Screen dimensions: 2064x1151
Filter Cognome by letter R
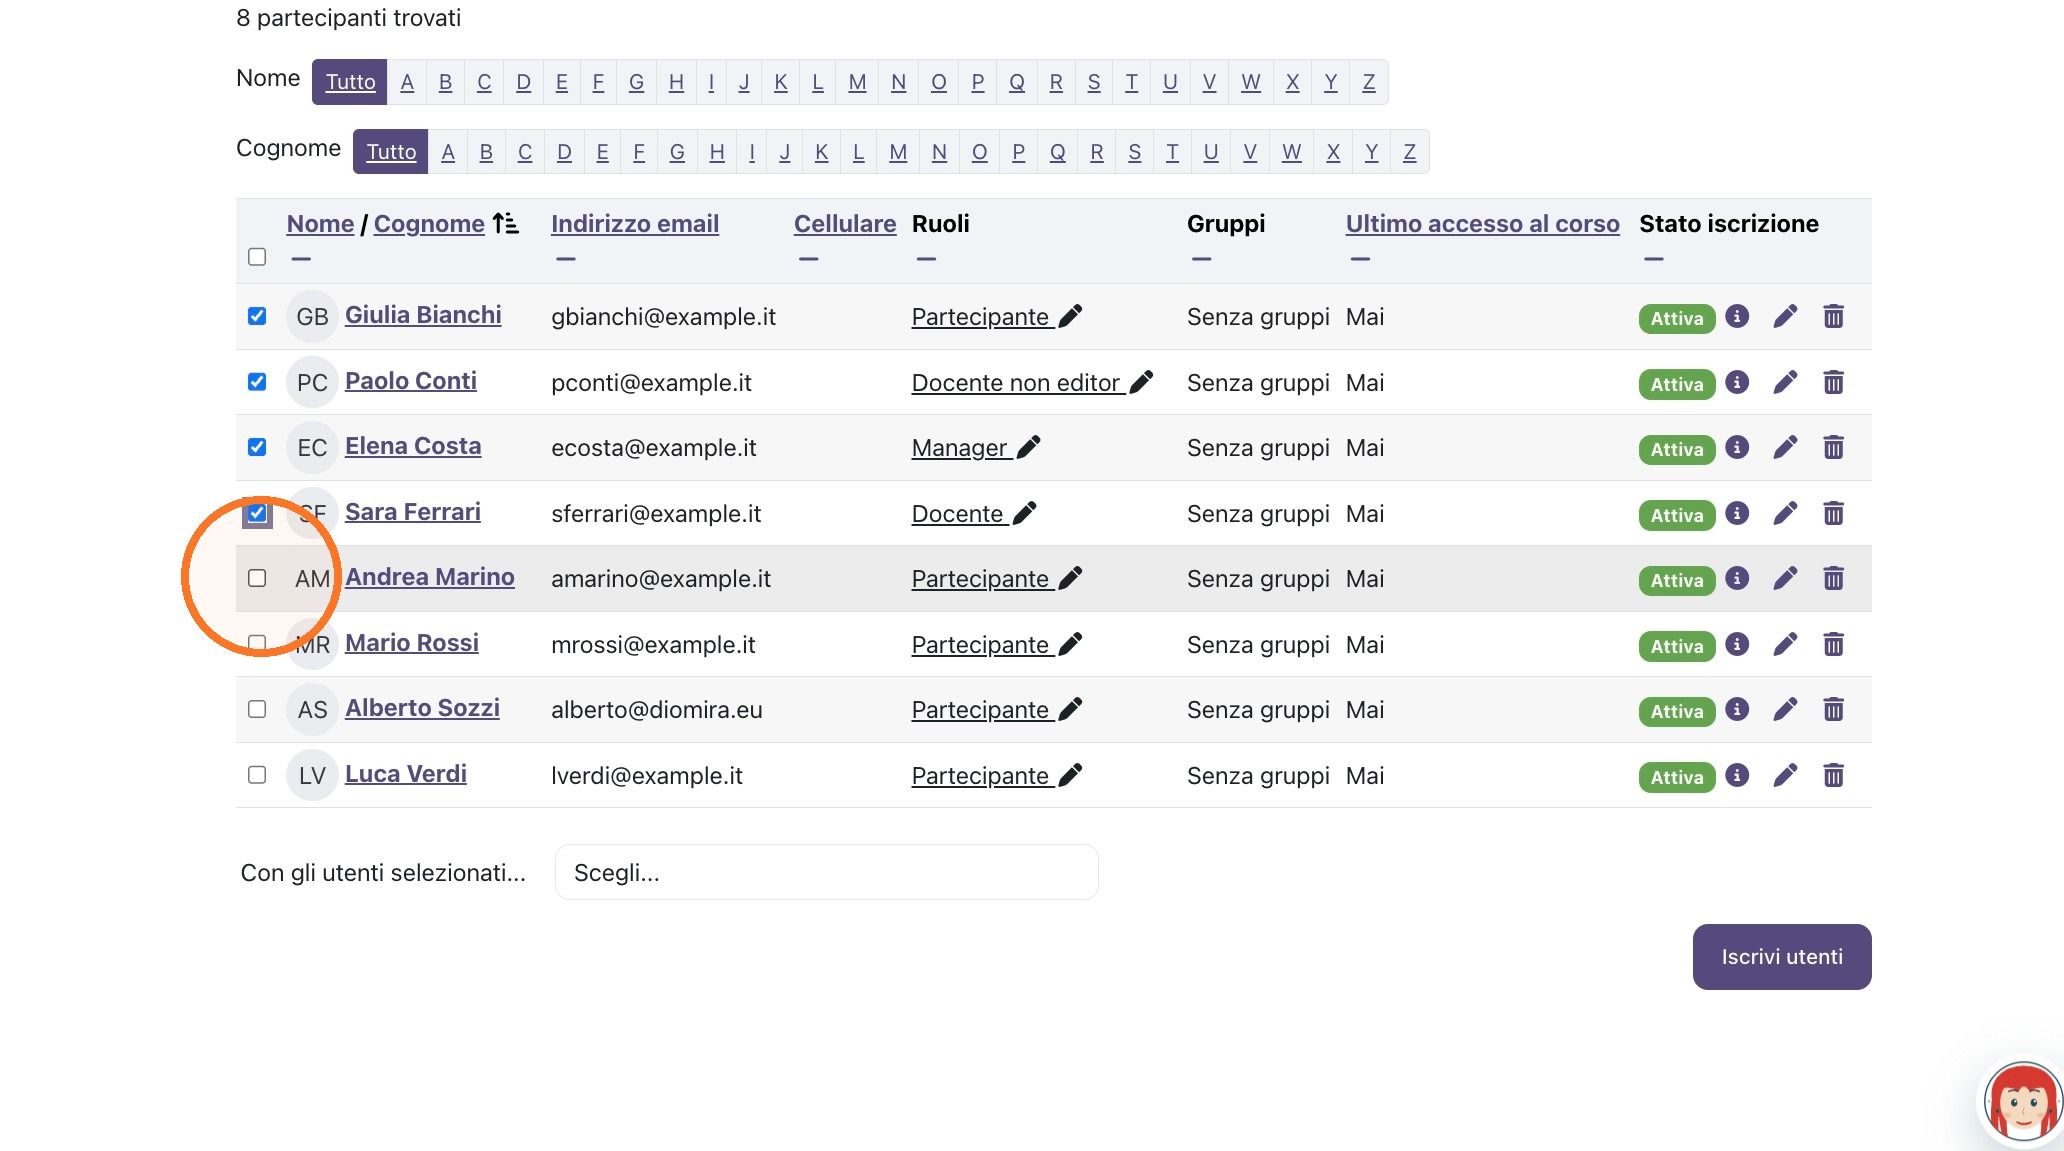[x=1096, y=152]
